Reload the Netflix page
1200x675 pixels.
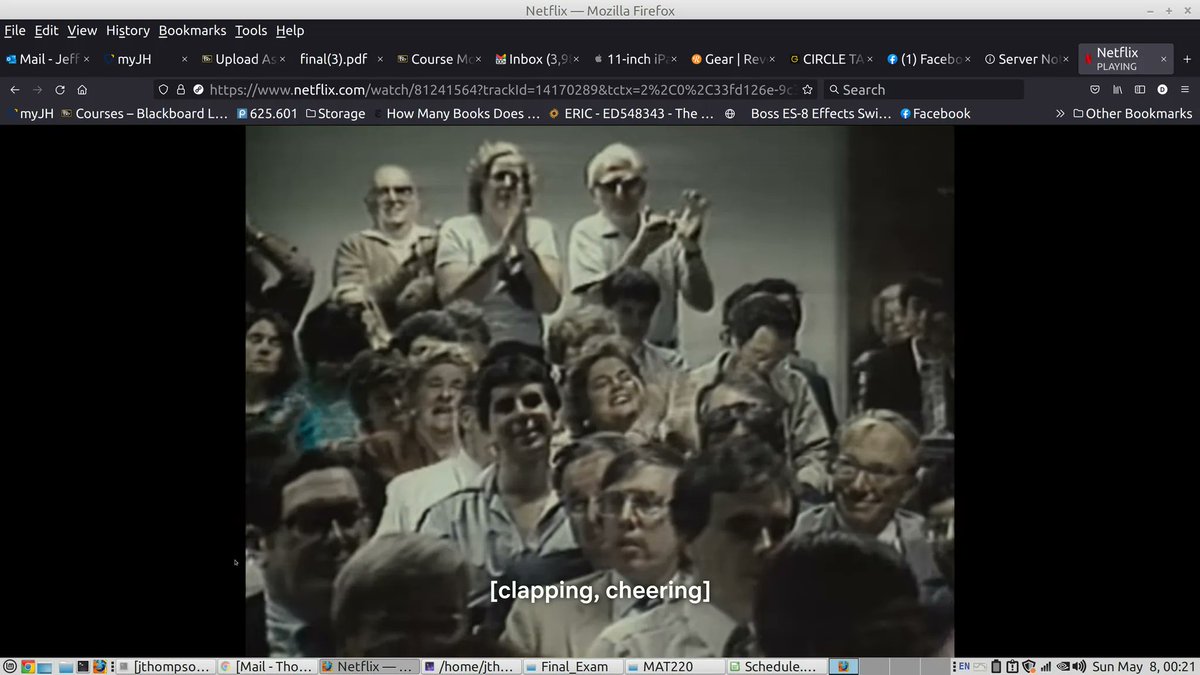59,89
